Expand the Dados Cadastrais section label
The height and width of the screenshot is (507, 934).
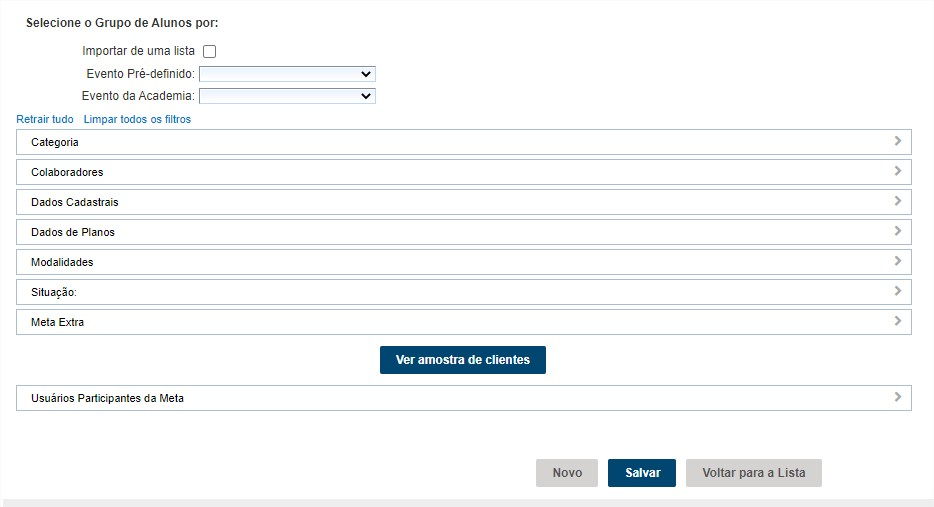pos(75,203)
